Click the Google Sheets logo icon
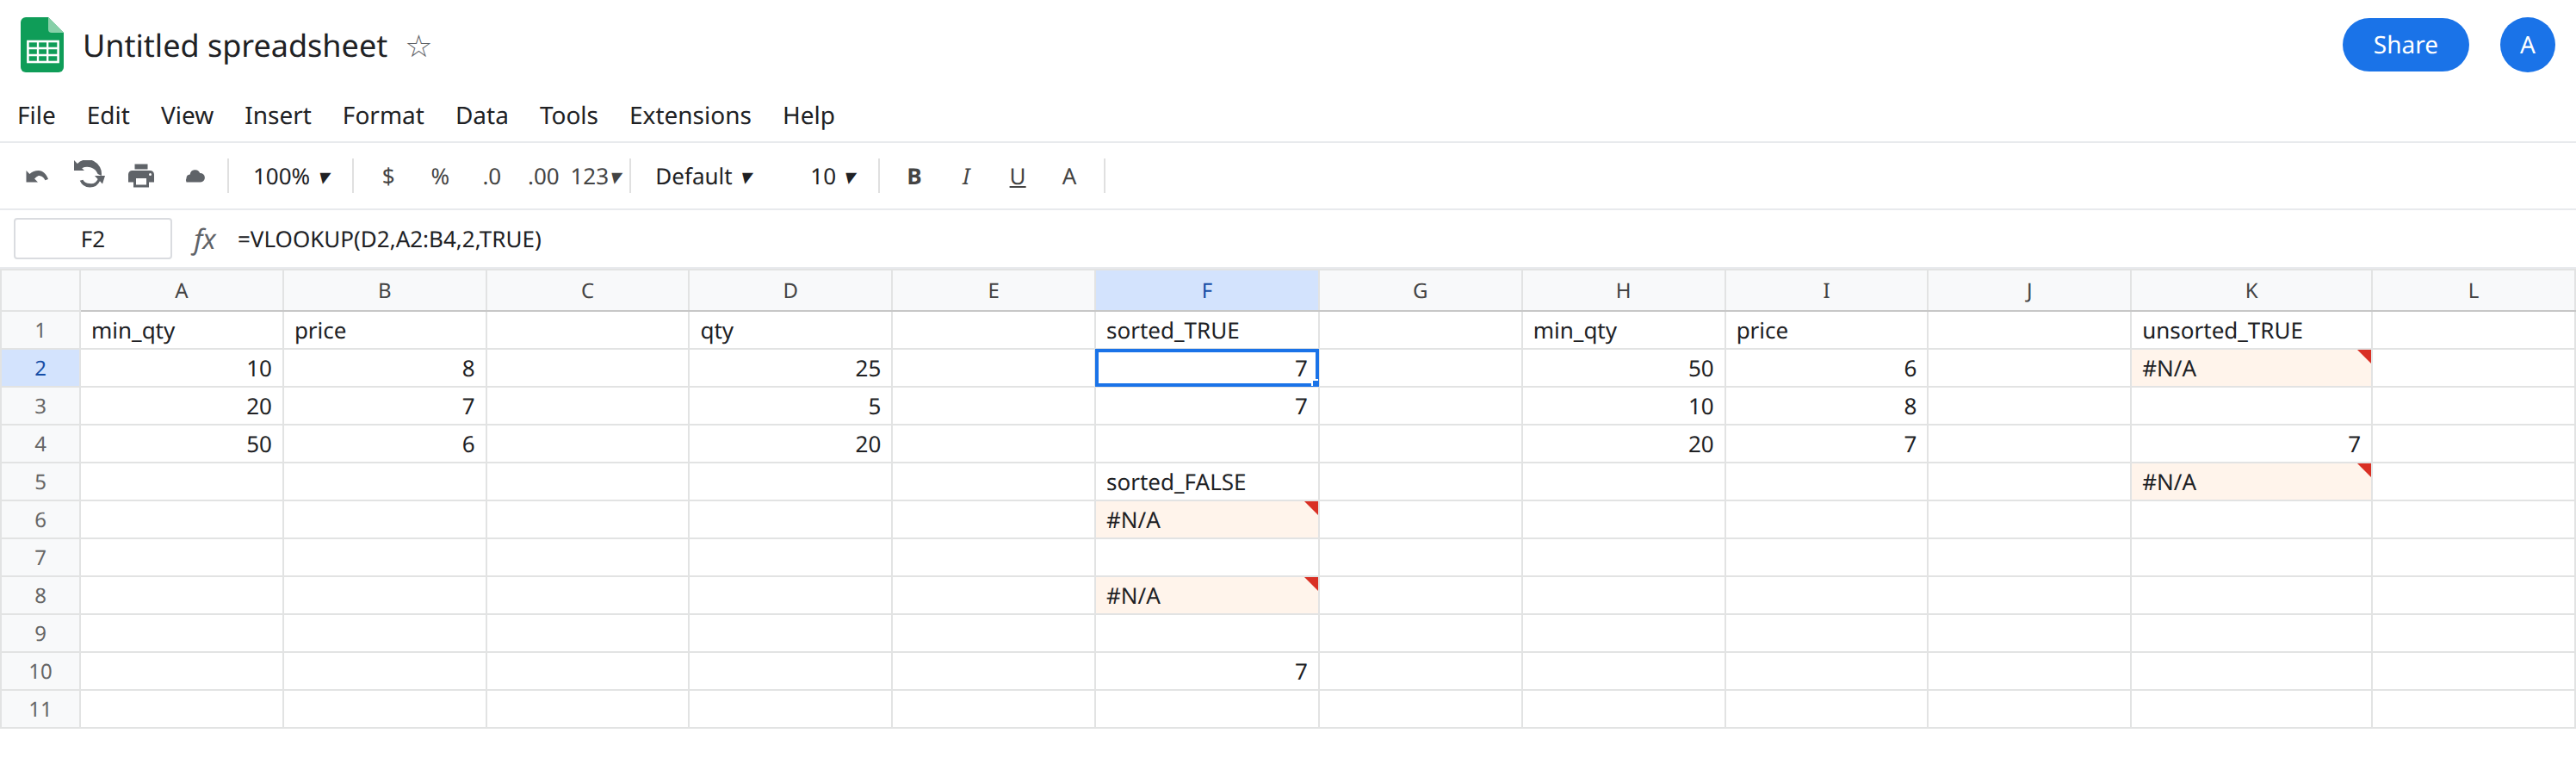The height and width of the screenshot is (758, 2576). coord(42,45)
